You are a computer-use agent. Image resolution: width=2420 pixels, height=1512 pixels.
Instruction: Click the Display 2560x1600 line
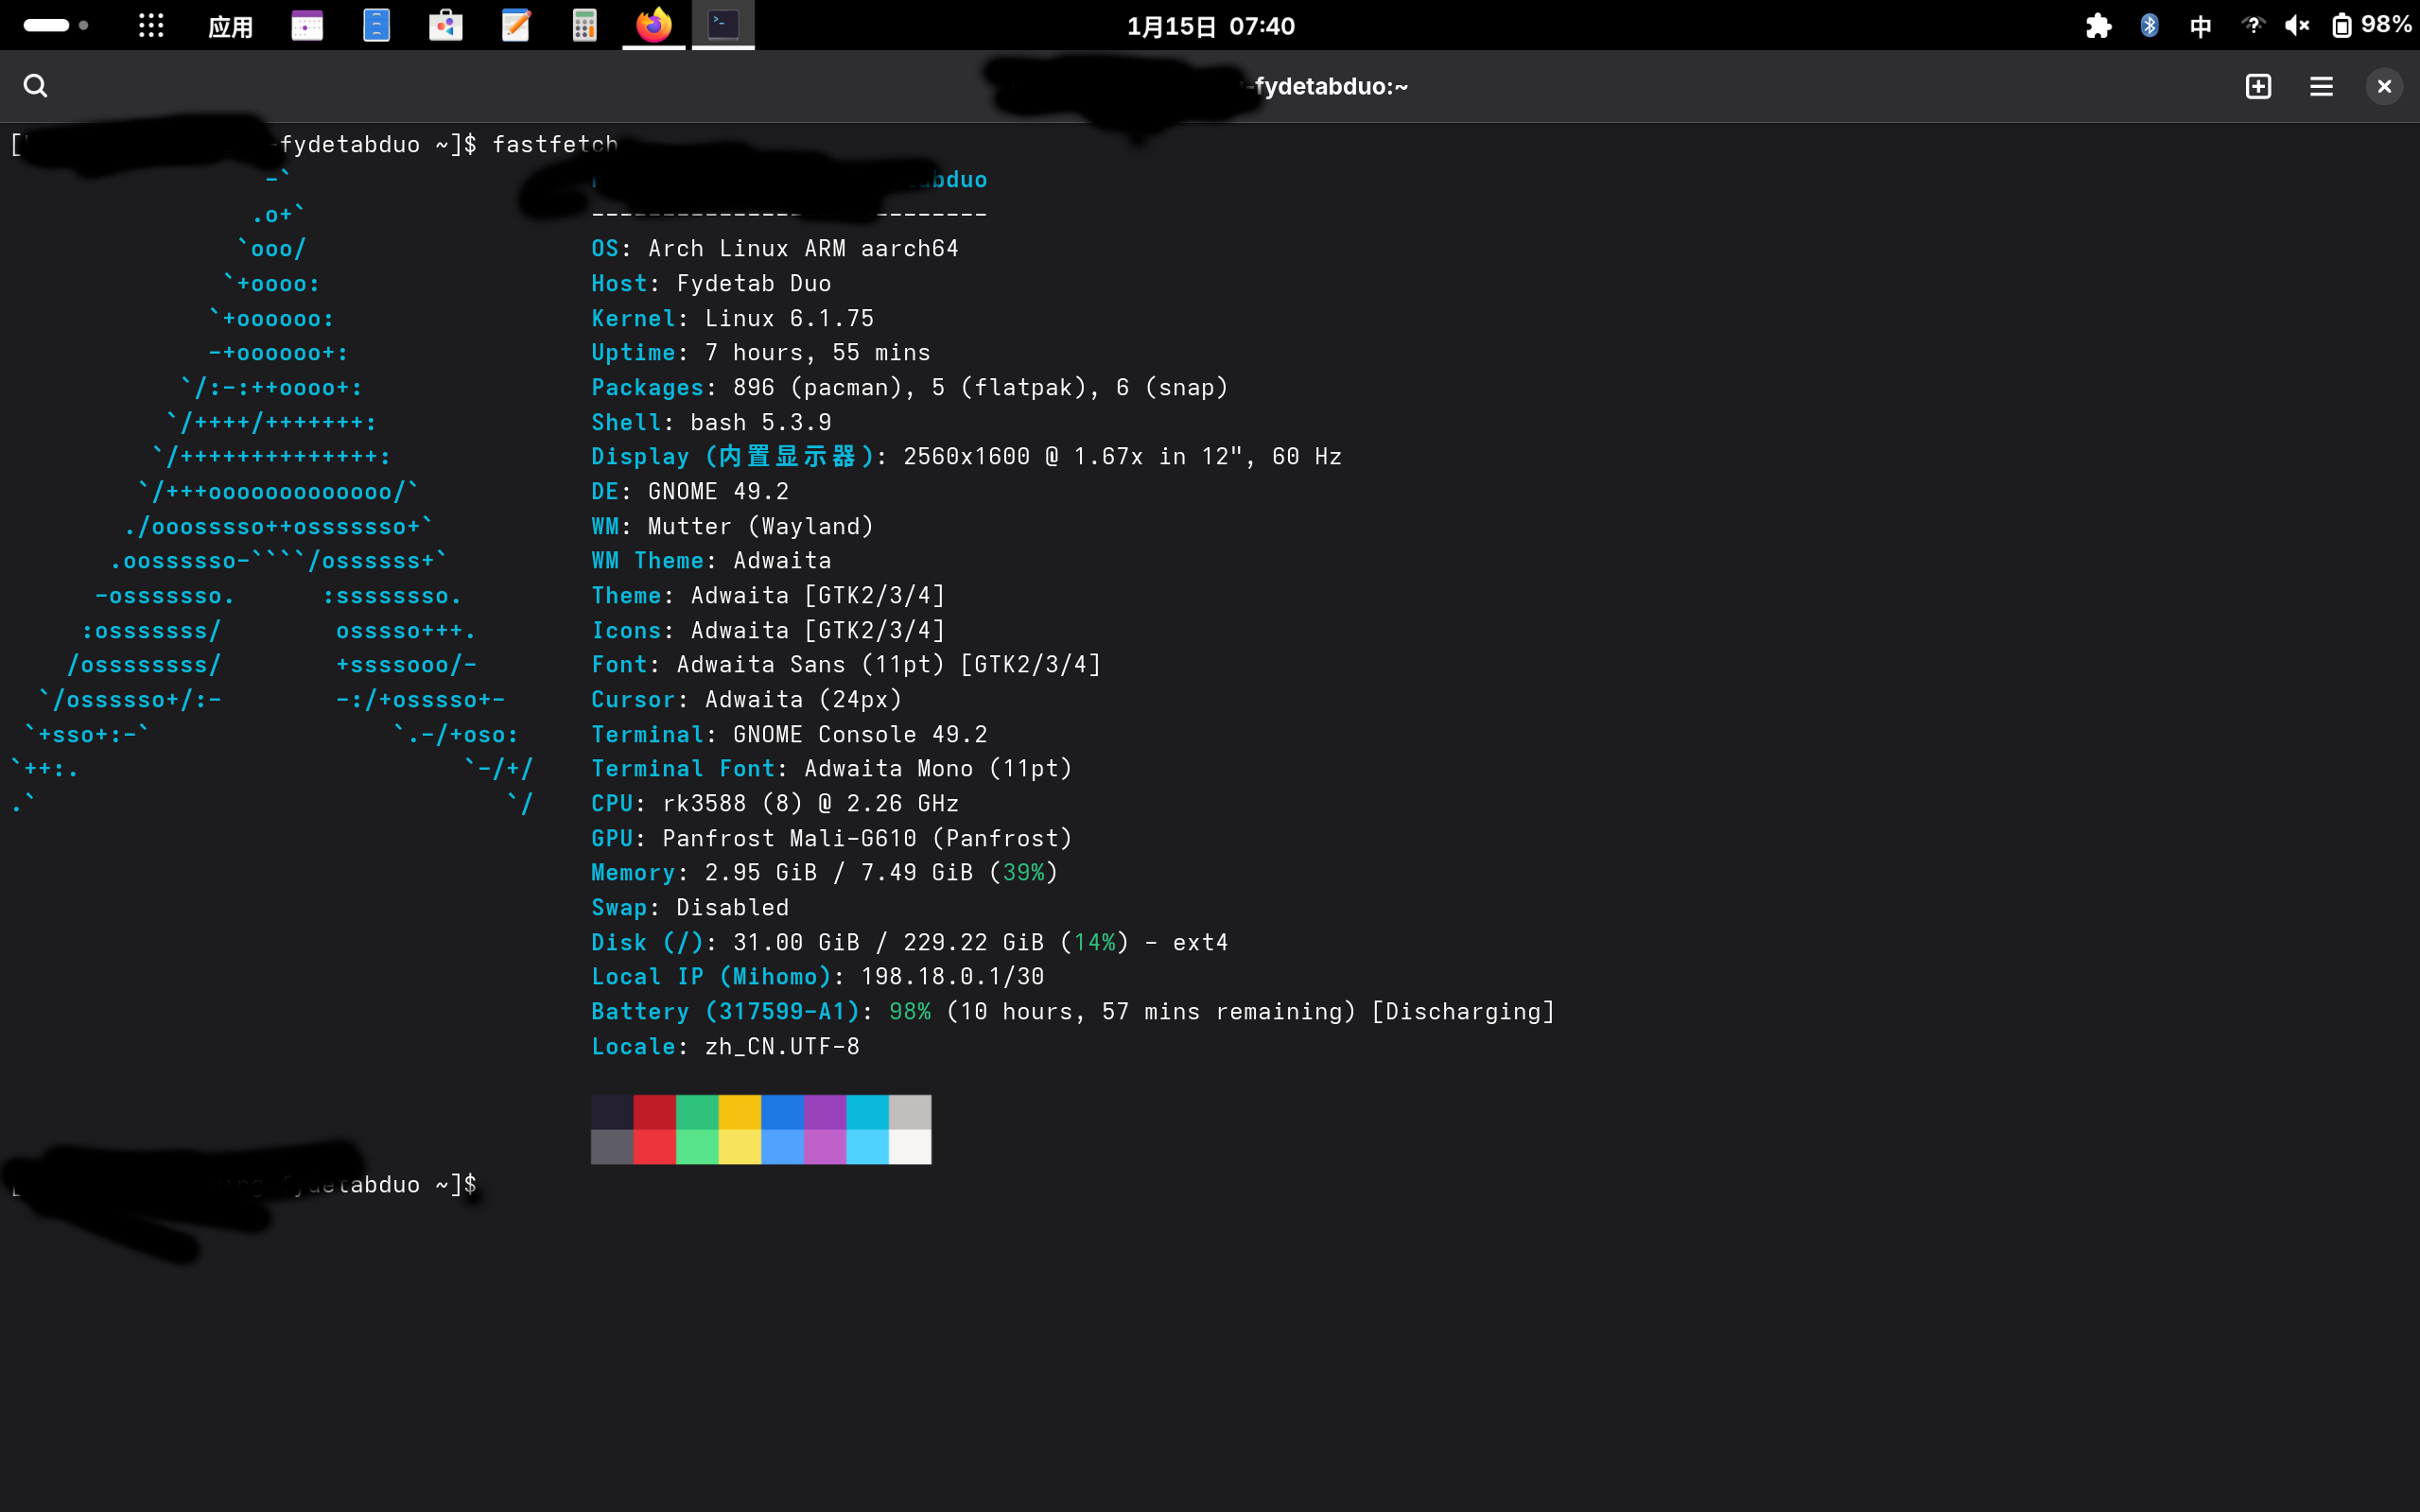pyautogui.click(x=966, y=456)
